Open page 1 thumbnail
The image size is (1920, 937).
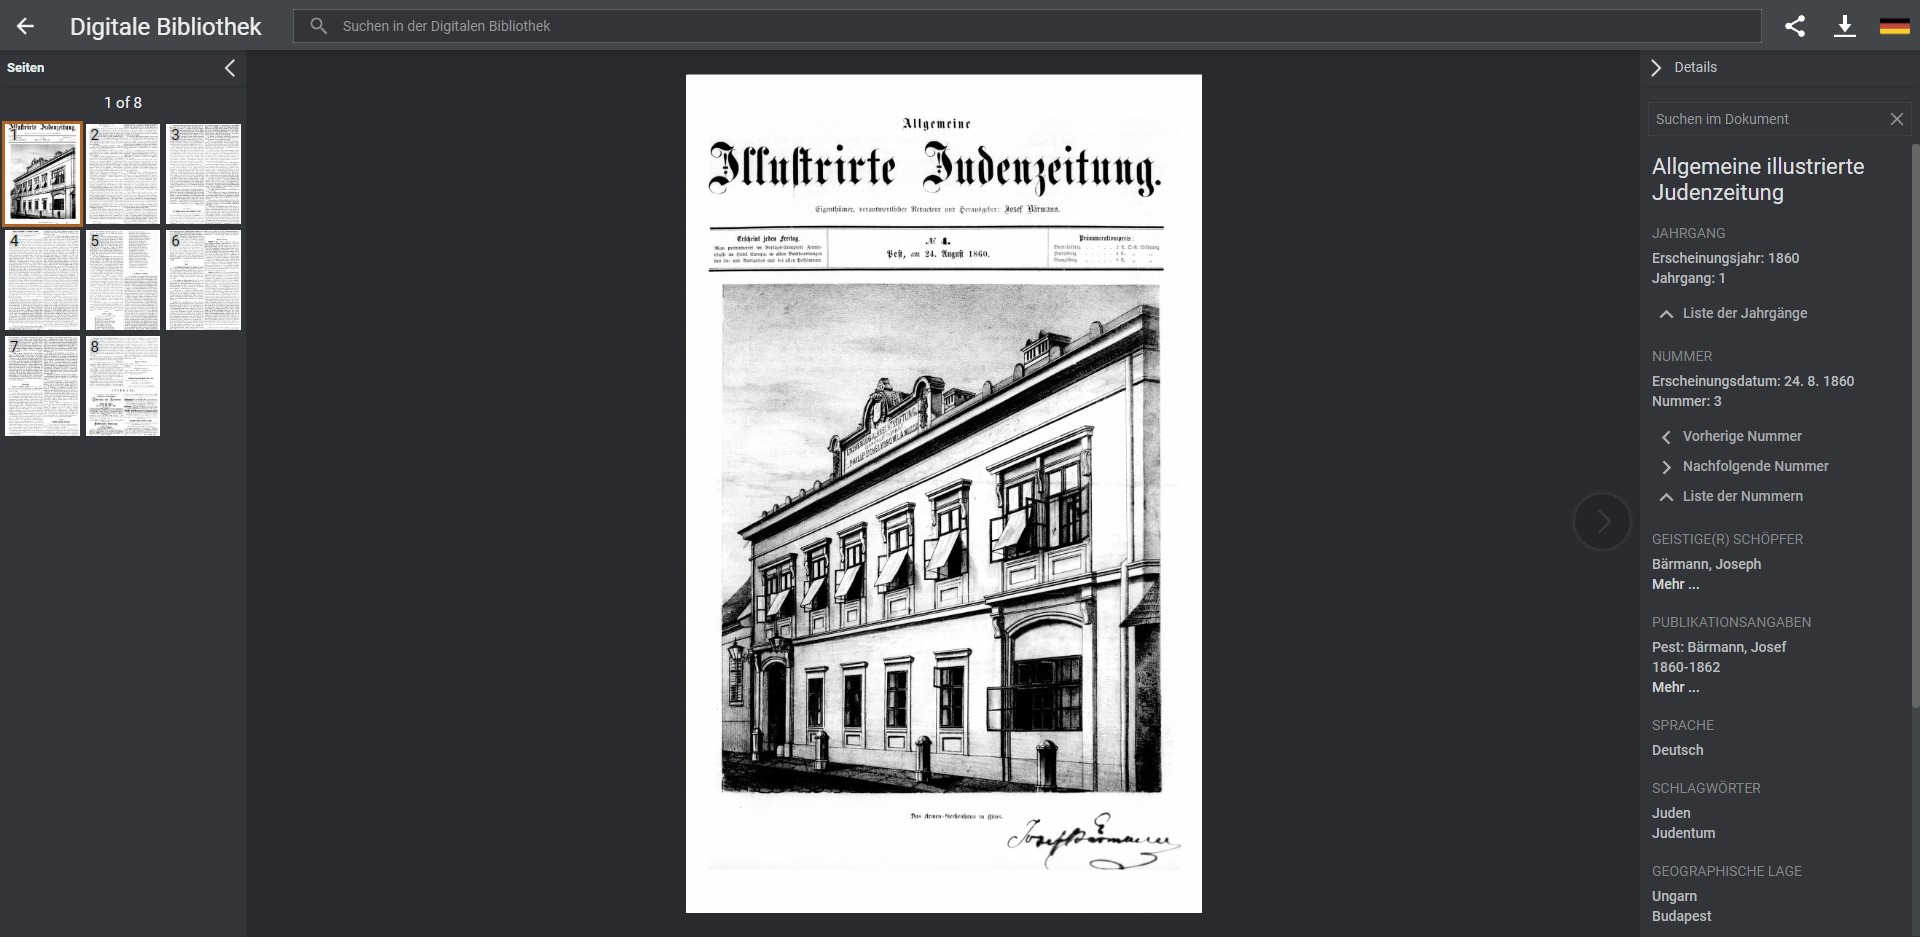click(x=42, y=174)
